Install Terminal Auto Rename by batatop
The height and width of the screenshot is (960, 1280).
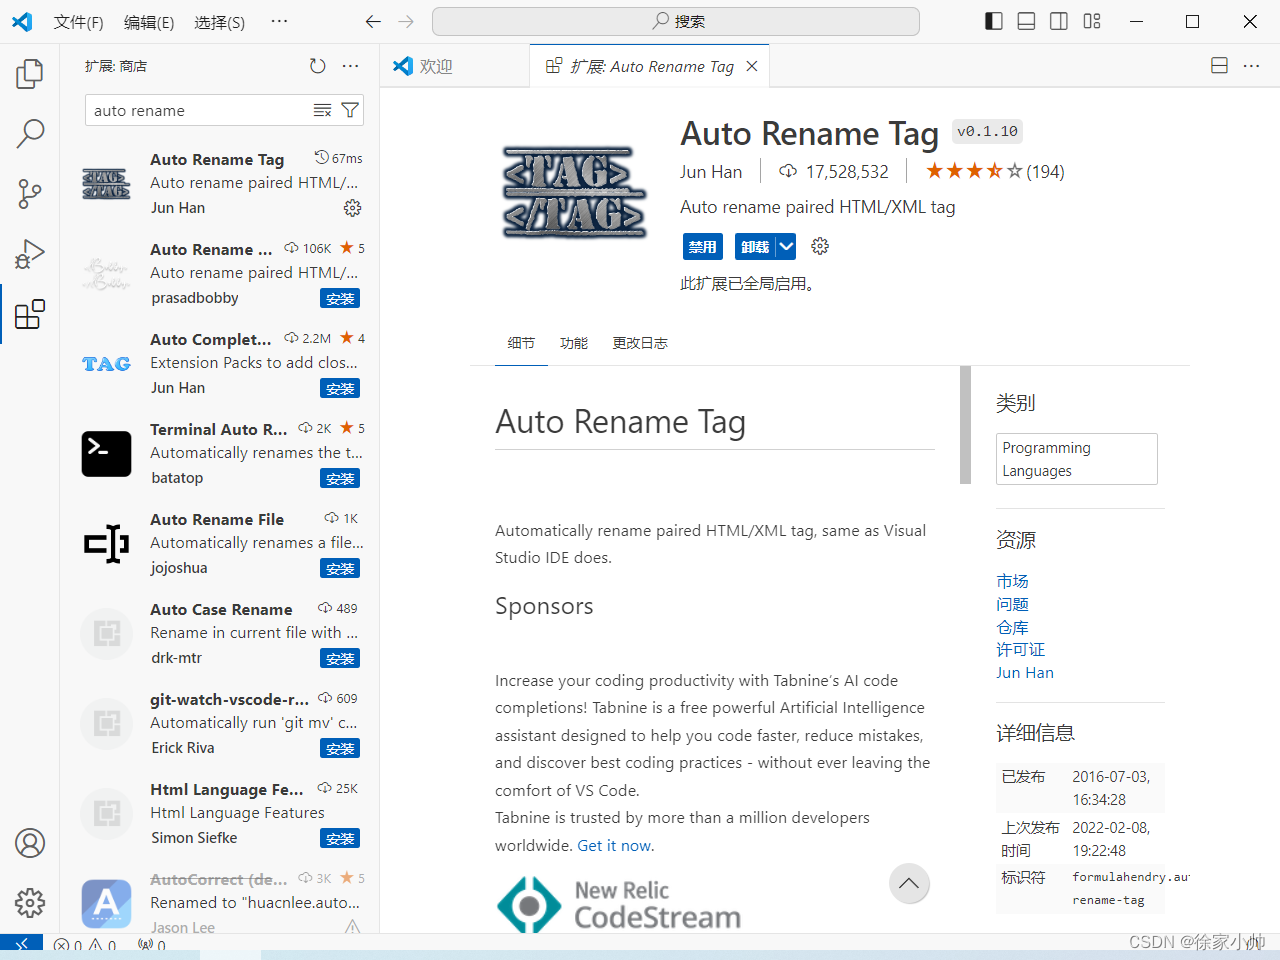pyautogui.click(x=340, y=478)
